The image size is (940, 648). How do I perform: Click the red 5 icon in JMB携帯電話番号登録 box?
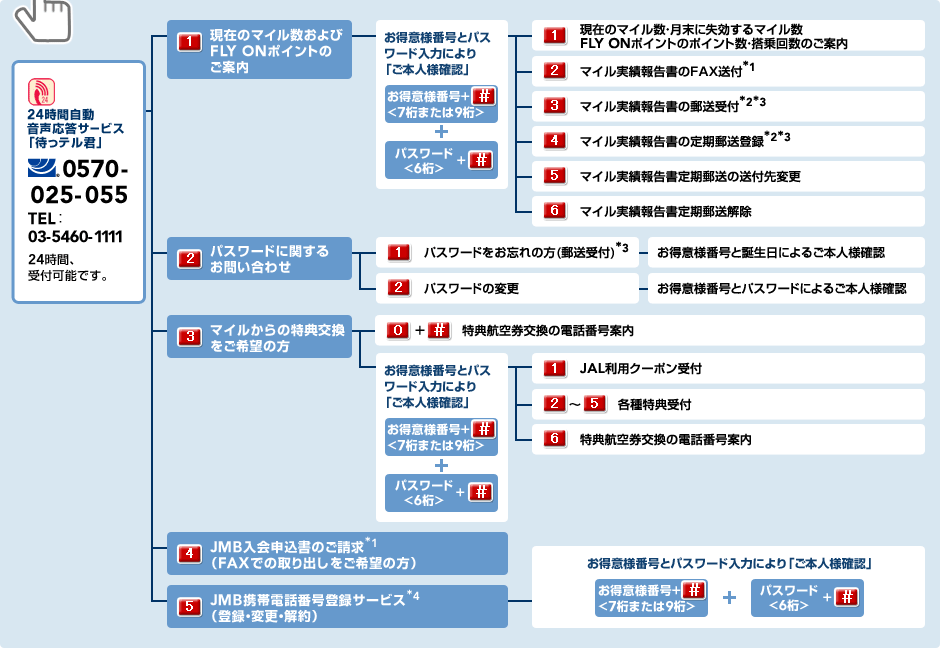[x=189, y=607]
